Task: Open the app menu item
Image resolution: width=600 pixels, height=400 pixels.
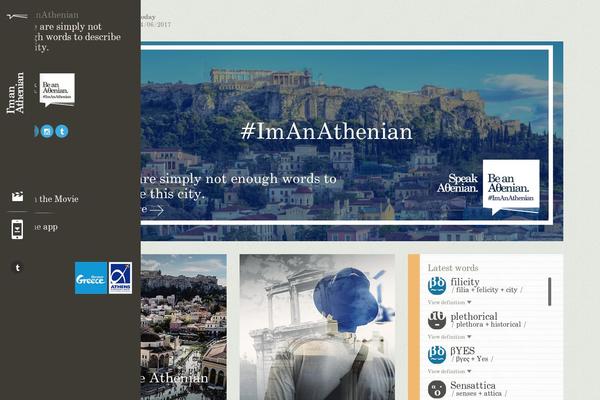Action: 46,227
